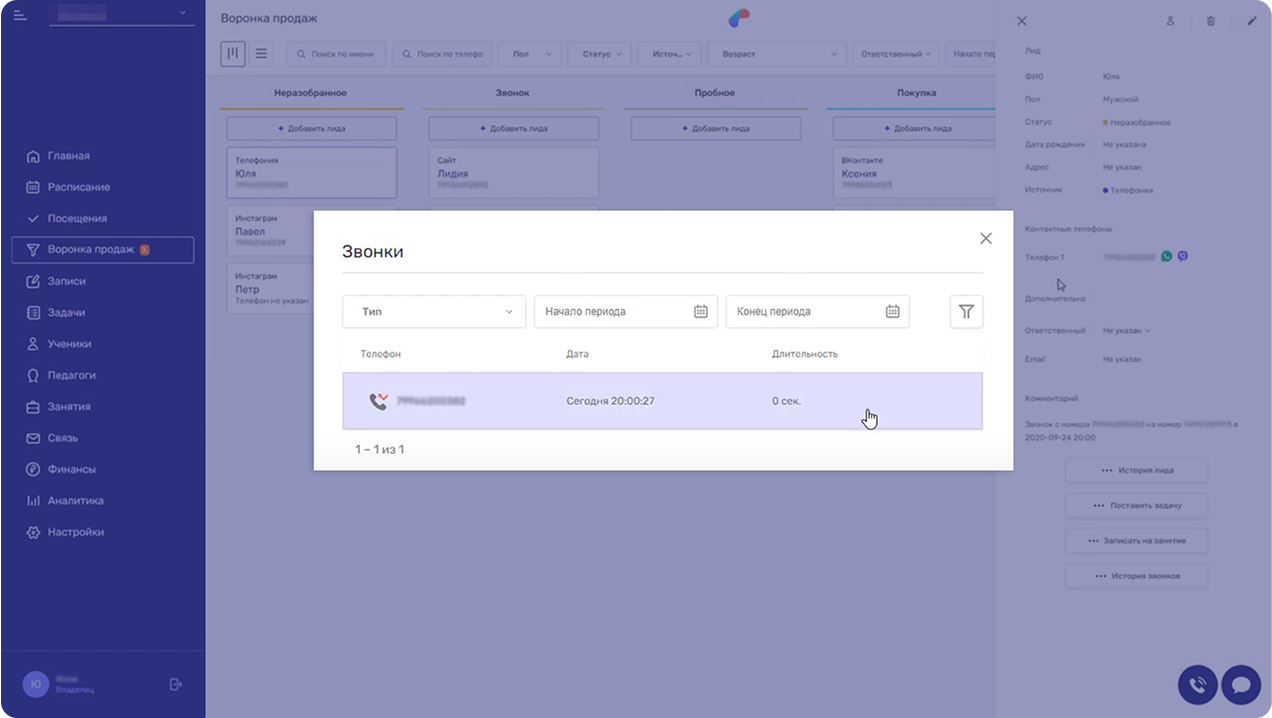Go to Финансы in the sidebar menu

72,469
